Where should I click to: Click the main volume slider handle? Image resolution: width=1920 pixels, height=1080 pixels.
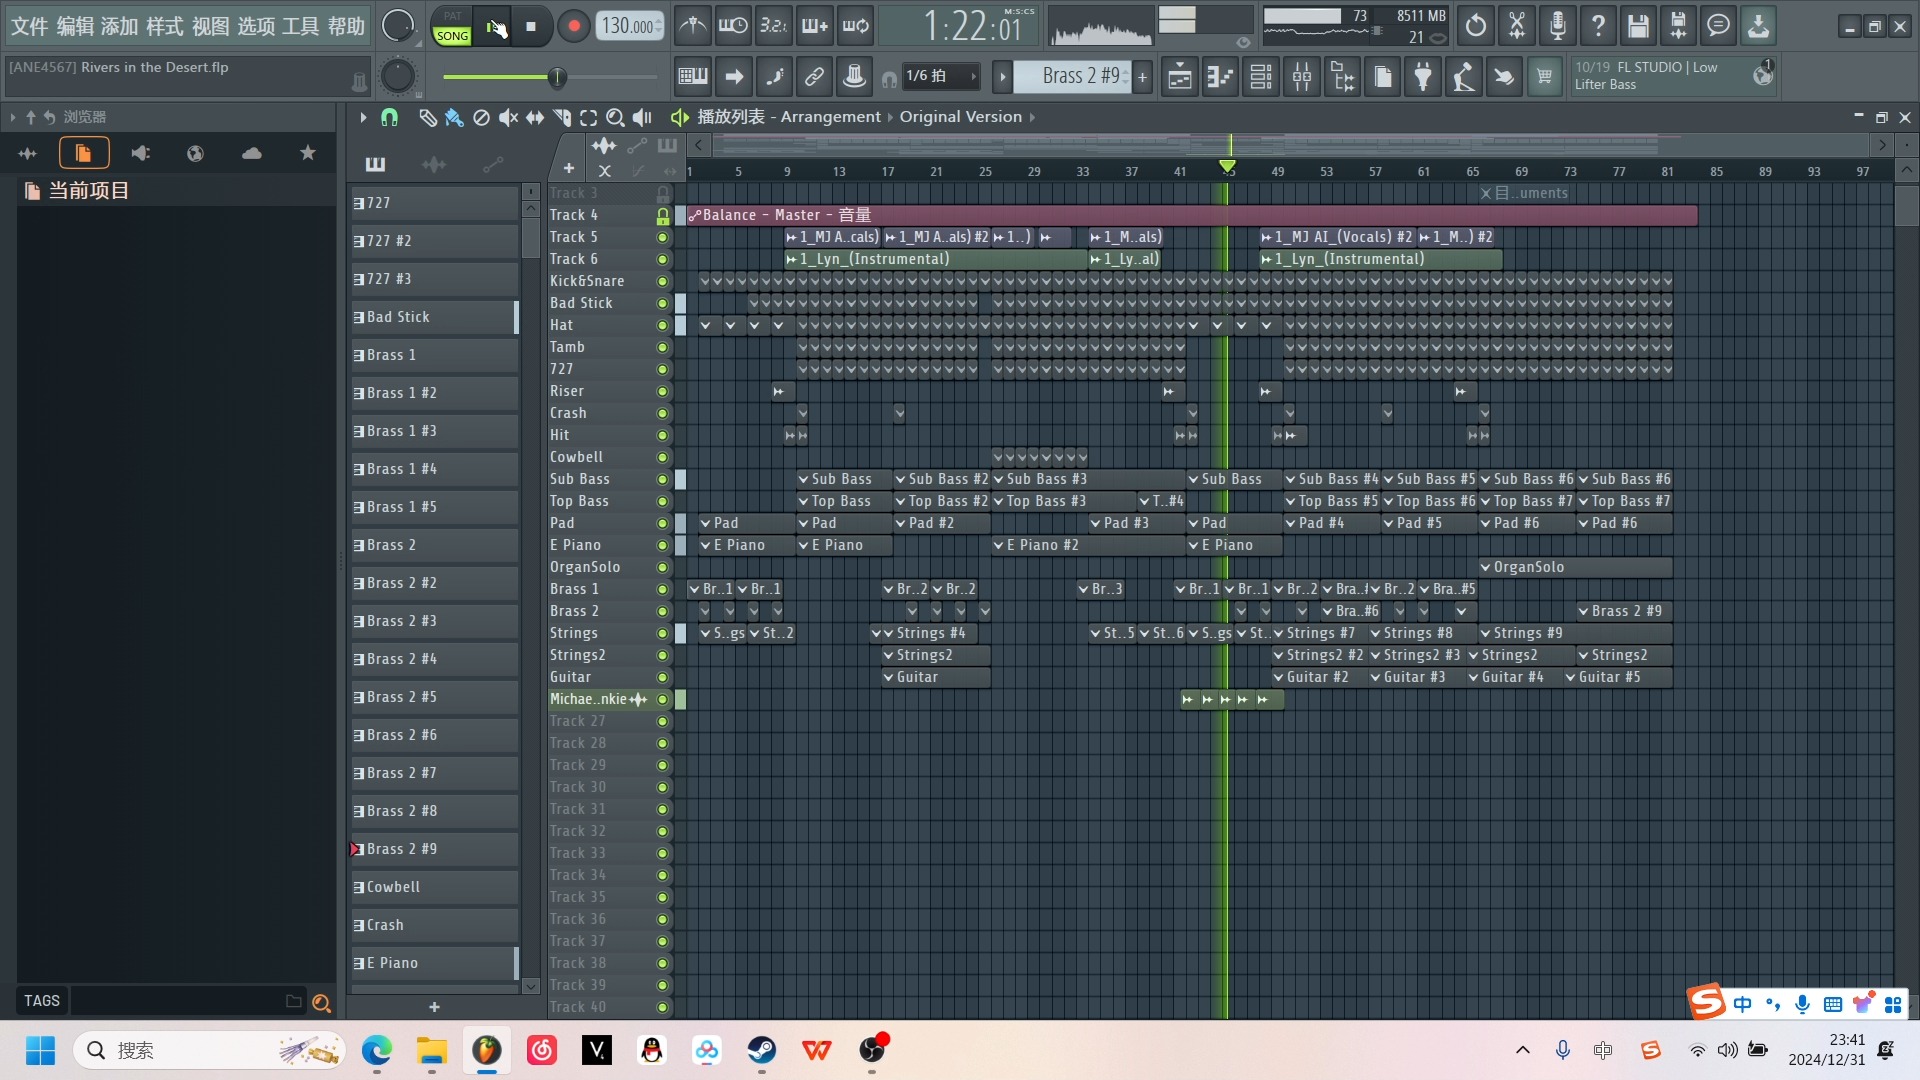pos(558,77)
